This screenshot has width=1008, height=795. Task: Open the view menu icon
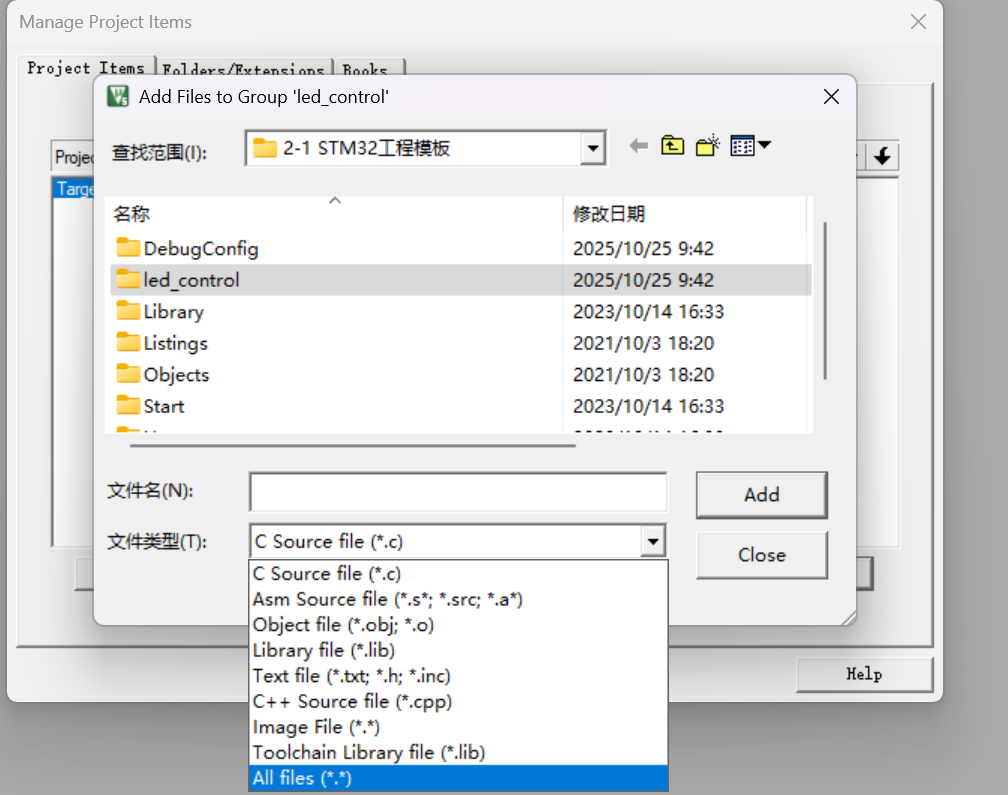pyautogui.click(x=750, y=146)
